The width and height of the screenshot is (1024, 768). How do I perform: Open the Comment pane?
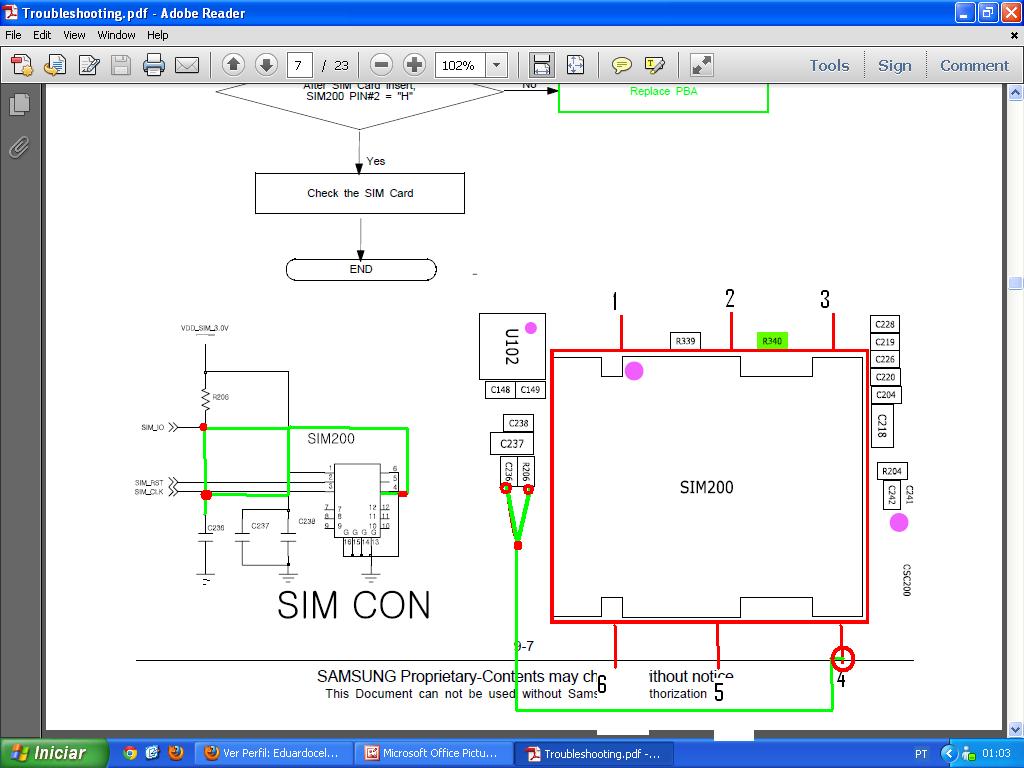(x=974, y=65)
